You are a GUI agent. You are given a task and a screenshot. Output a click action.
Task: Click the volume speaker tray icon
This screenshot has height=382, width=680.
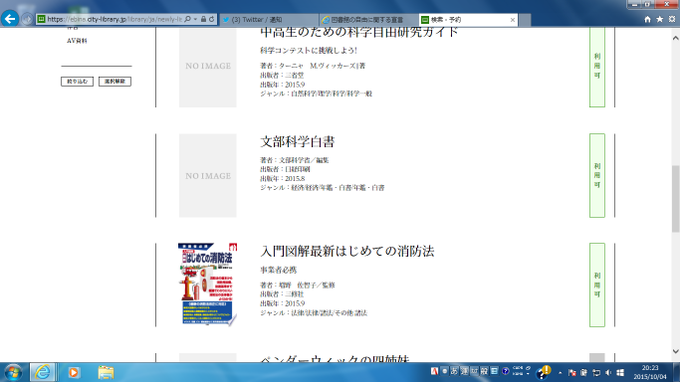click(x=608, y=373)
